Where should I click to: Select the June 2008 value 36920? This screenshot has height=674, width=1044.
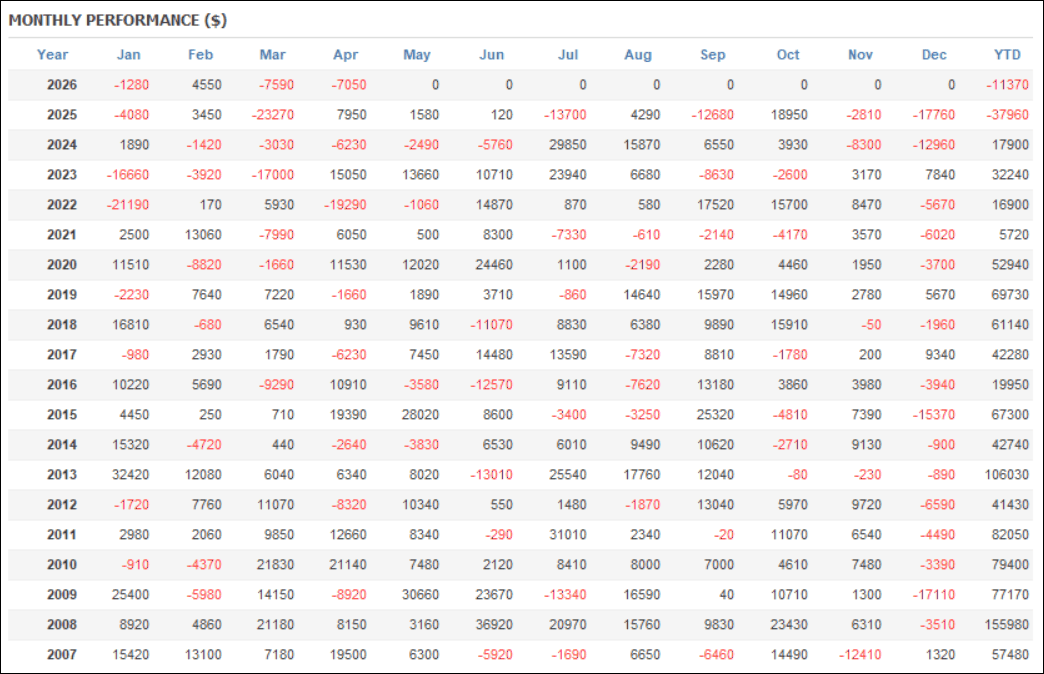click(x=494, y=624)
